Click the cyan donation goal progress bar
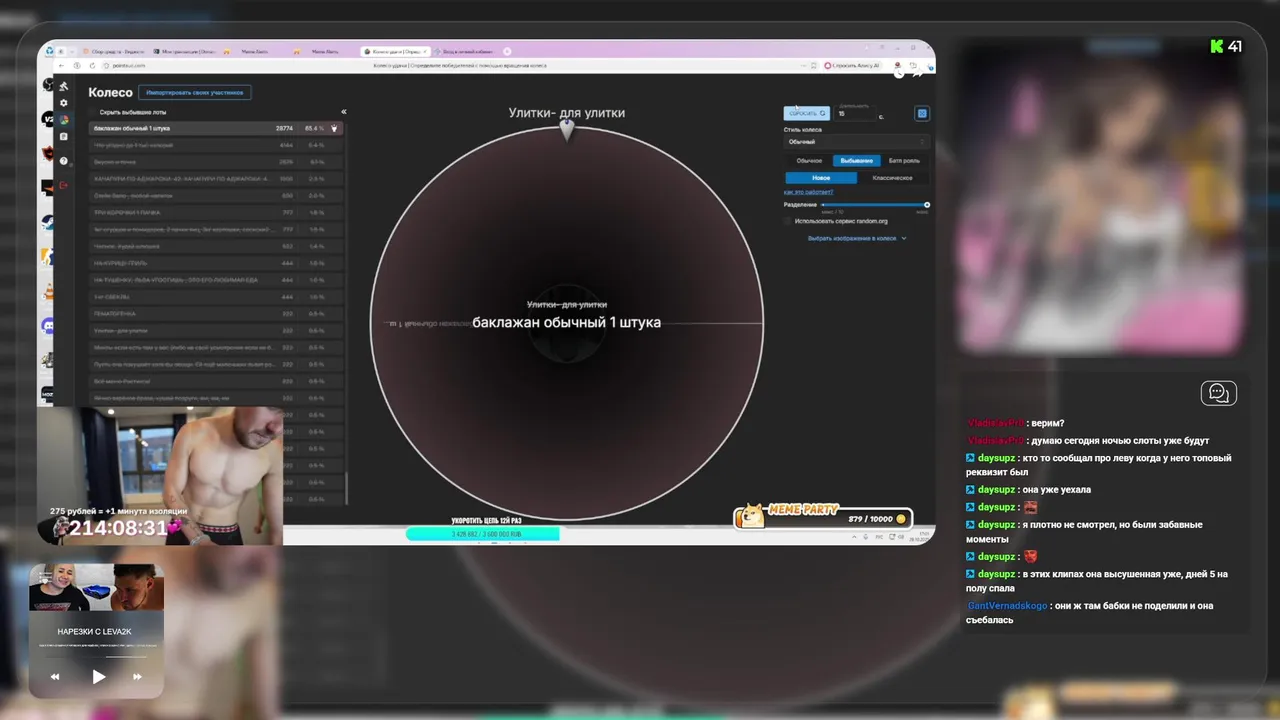1280x720 pixels. point(482,534)
